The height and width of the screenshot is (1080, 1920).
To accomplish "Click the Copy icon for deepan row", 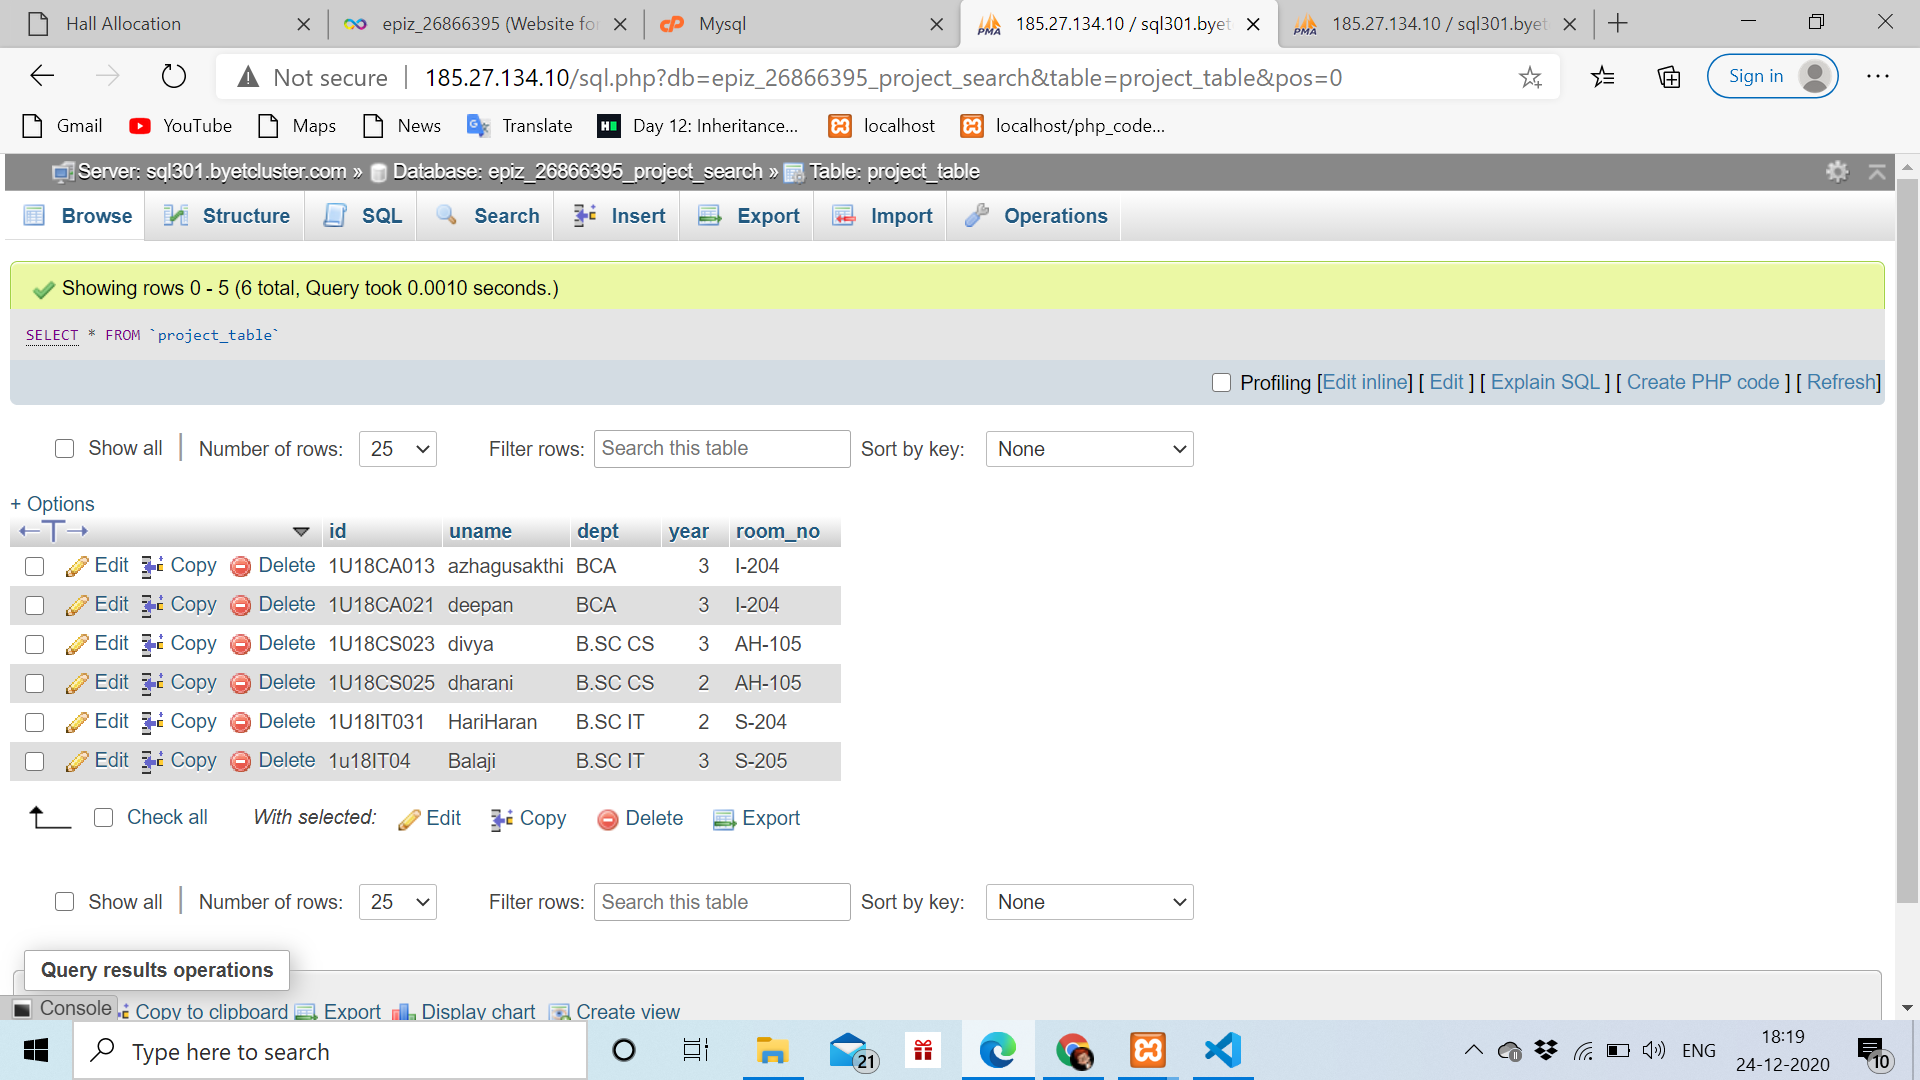I will point(152,606).
